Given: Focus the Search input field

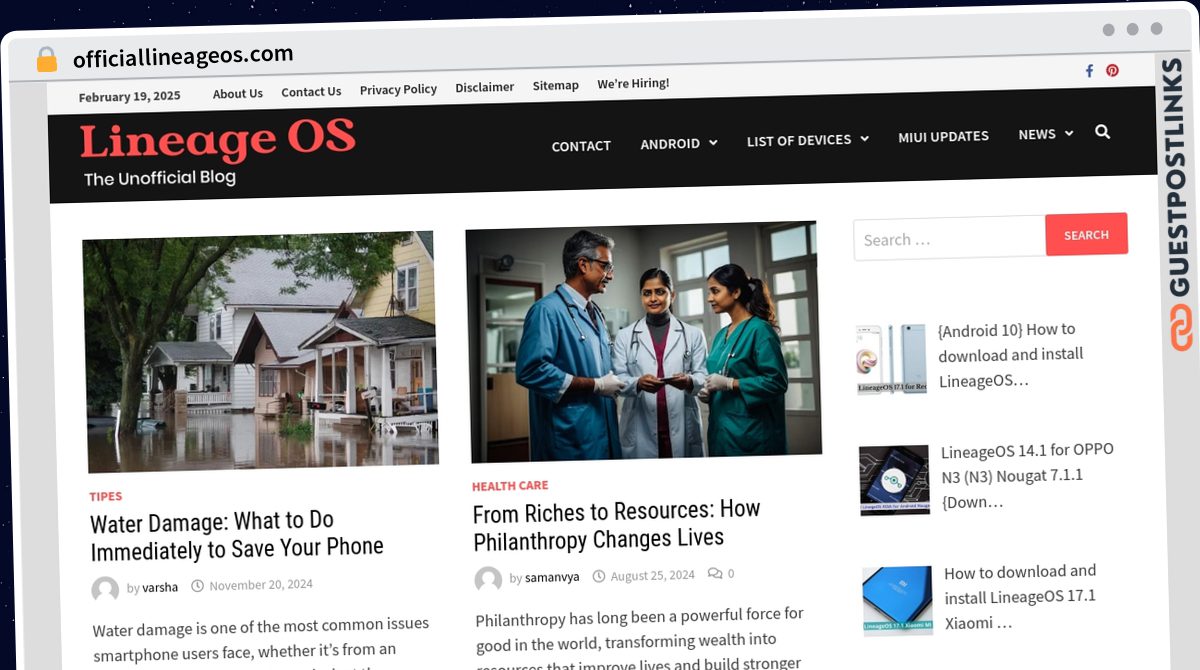Looking at the screenshot, I should coord(949,238).
